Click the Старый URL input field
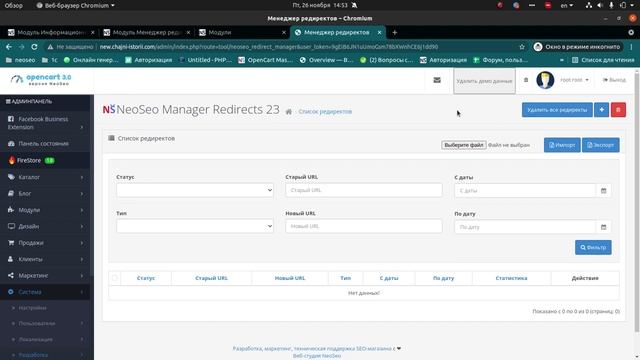640x360 pixels. [364, 190]
